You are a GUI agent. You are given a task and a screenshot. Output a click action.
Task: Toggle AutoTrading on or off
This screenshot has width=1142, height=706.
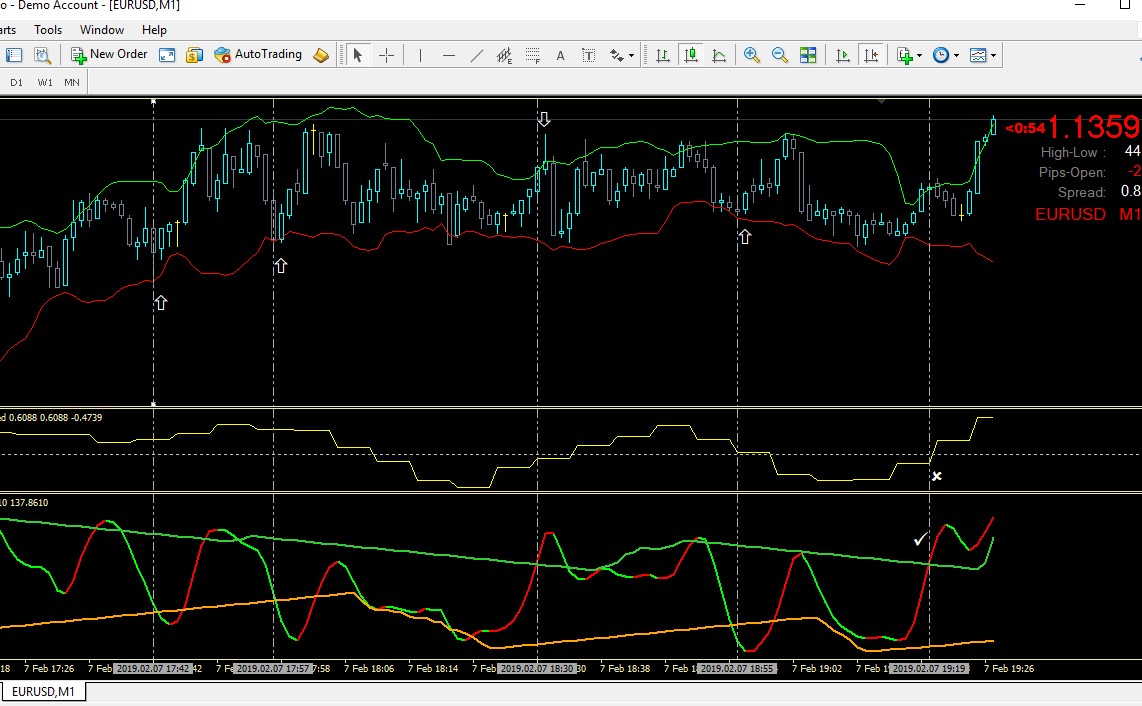tap(258, 55)
